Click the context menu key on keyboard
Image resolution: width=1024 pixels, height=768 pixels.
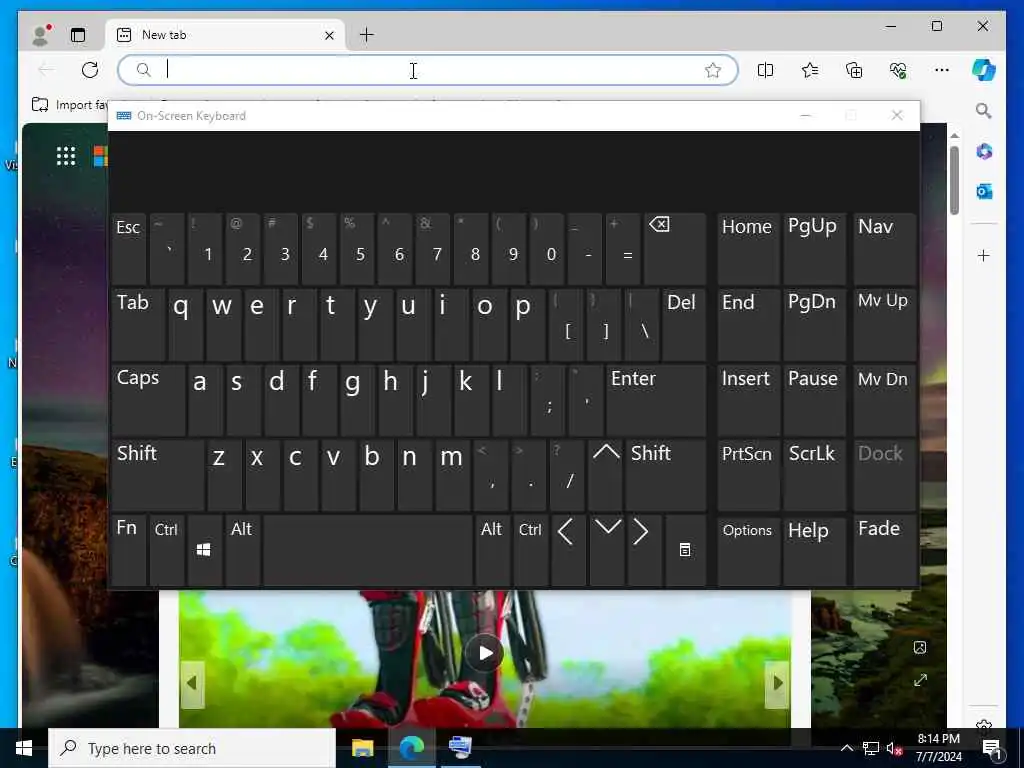(685, 550)
